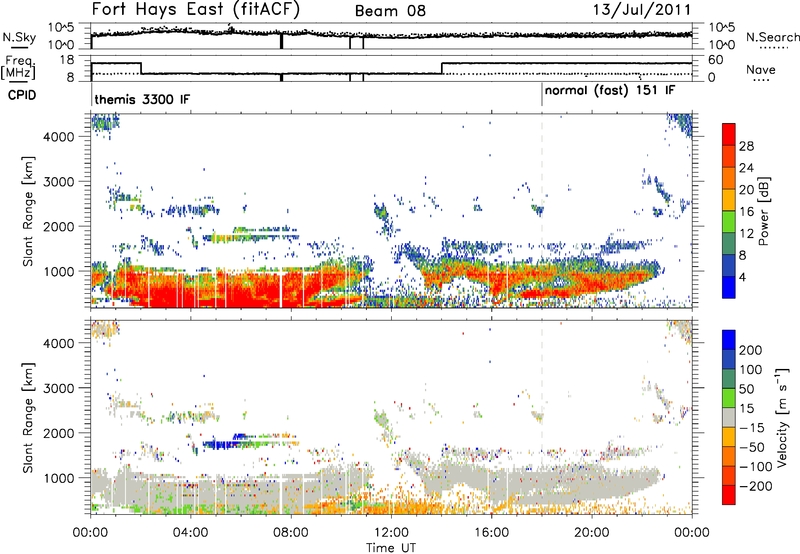The width and height of the screenshot is (800, 554).
Task: Click the bright blue bottom Power colorbar segment
Action: click(x=729, y=287)
